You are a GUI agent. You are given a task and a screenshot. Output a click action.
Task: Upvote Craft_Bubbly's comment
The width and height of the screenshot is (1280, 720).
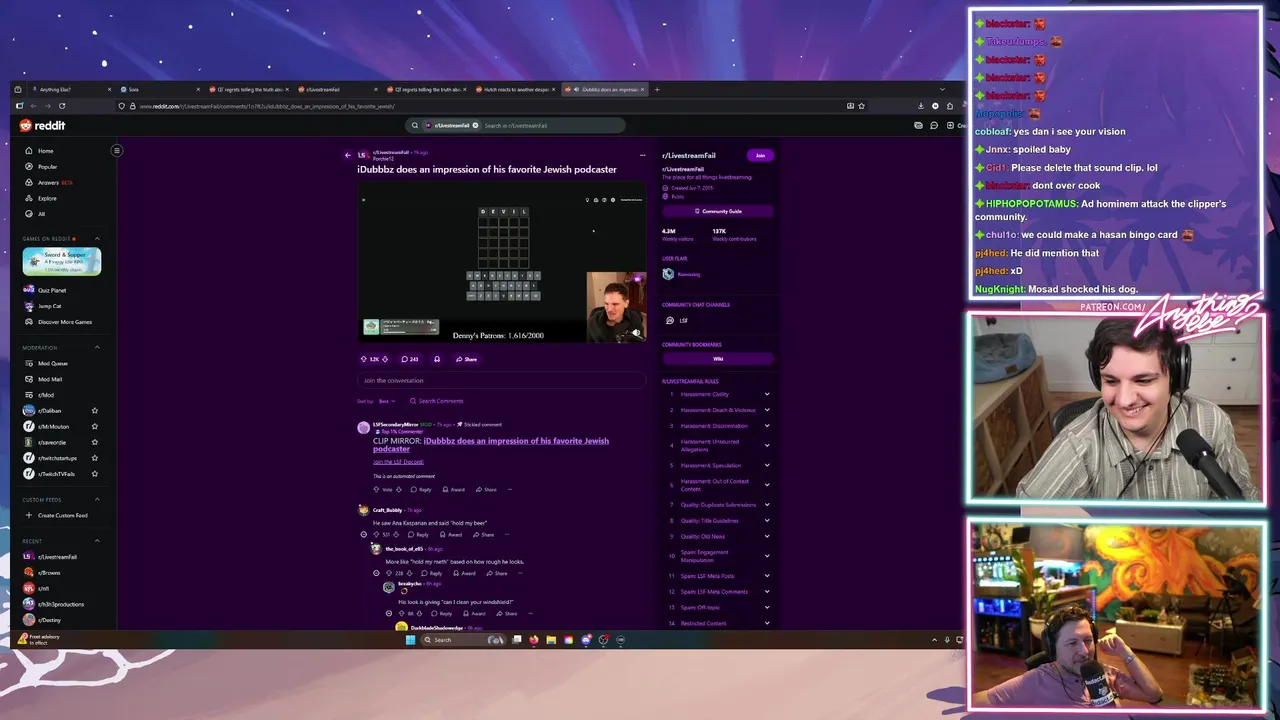377,534
